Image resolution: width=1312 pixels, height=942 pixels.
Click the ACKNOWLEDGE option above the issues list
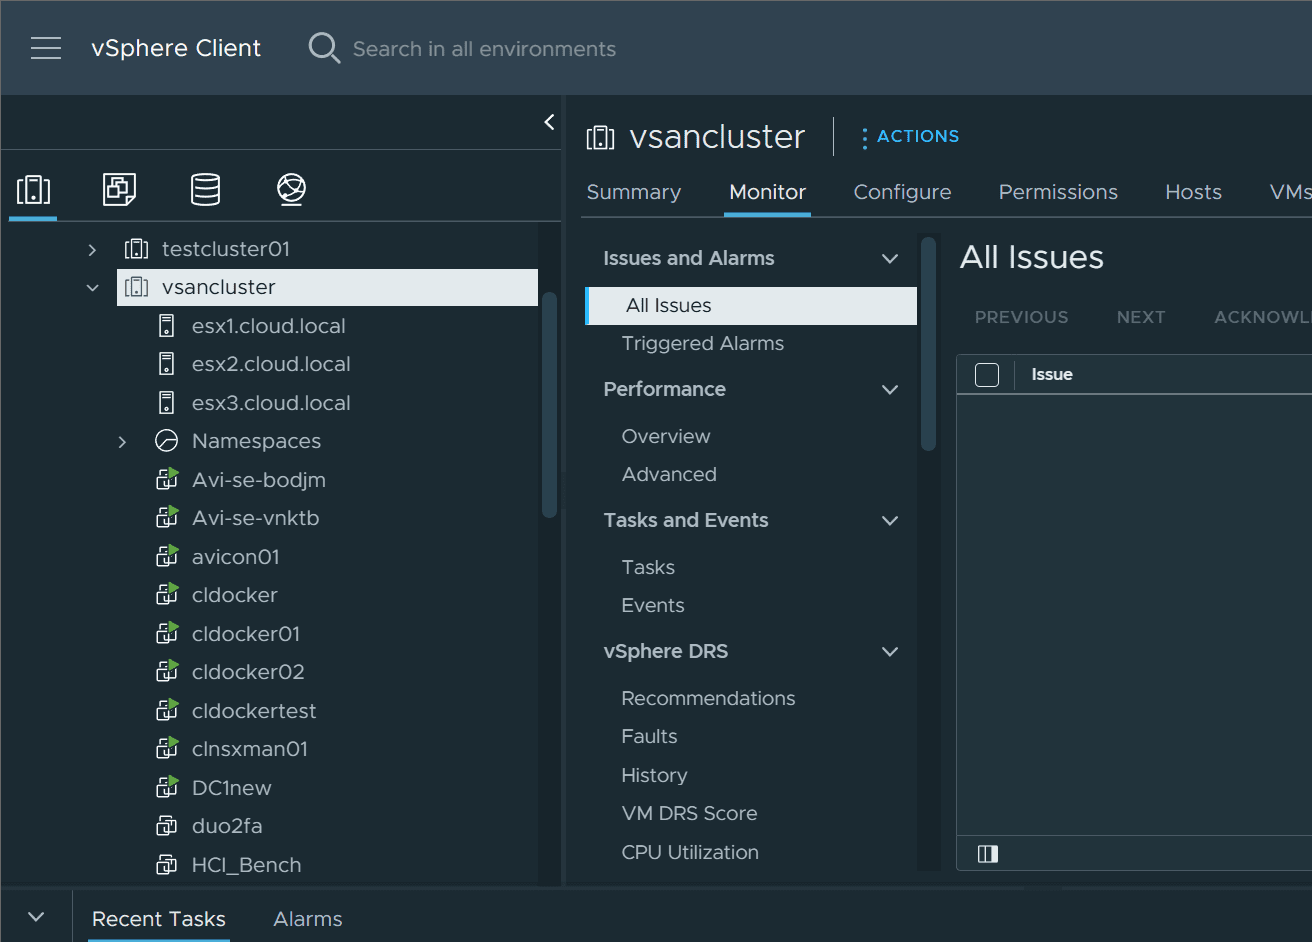(1262, 317)
